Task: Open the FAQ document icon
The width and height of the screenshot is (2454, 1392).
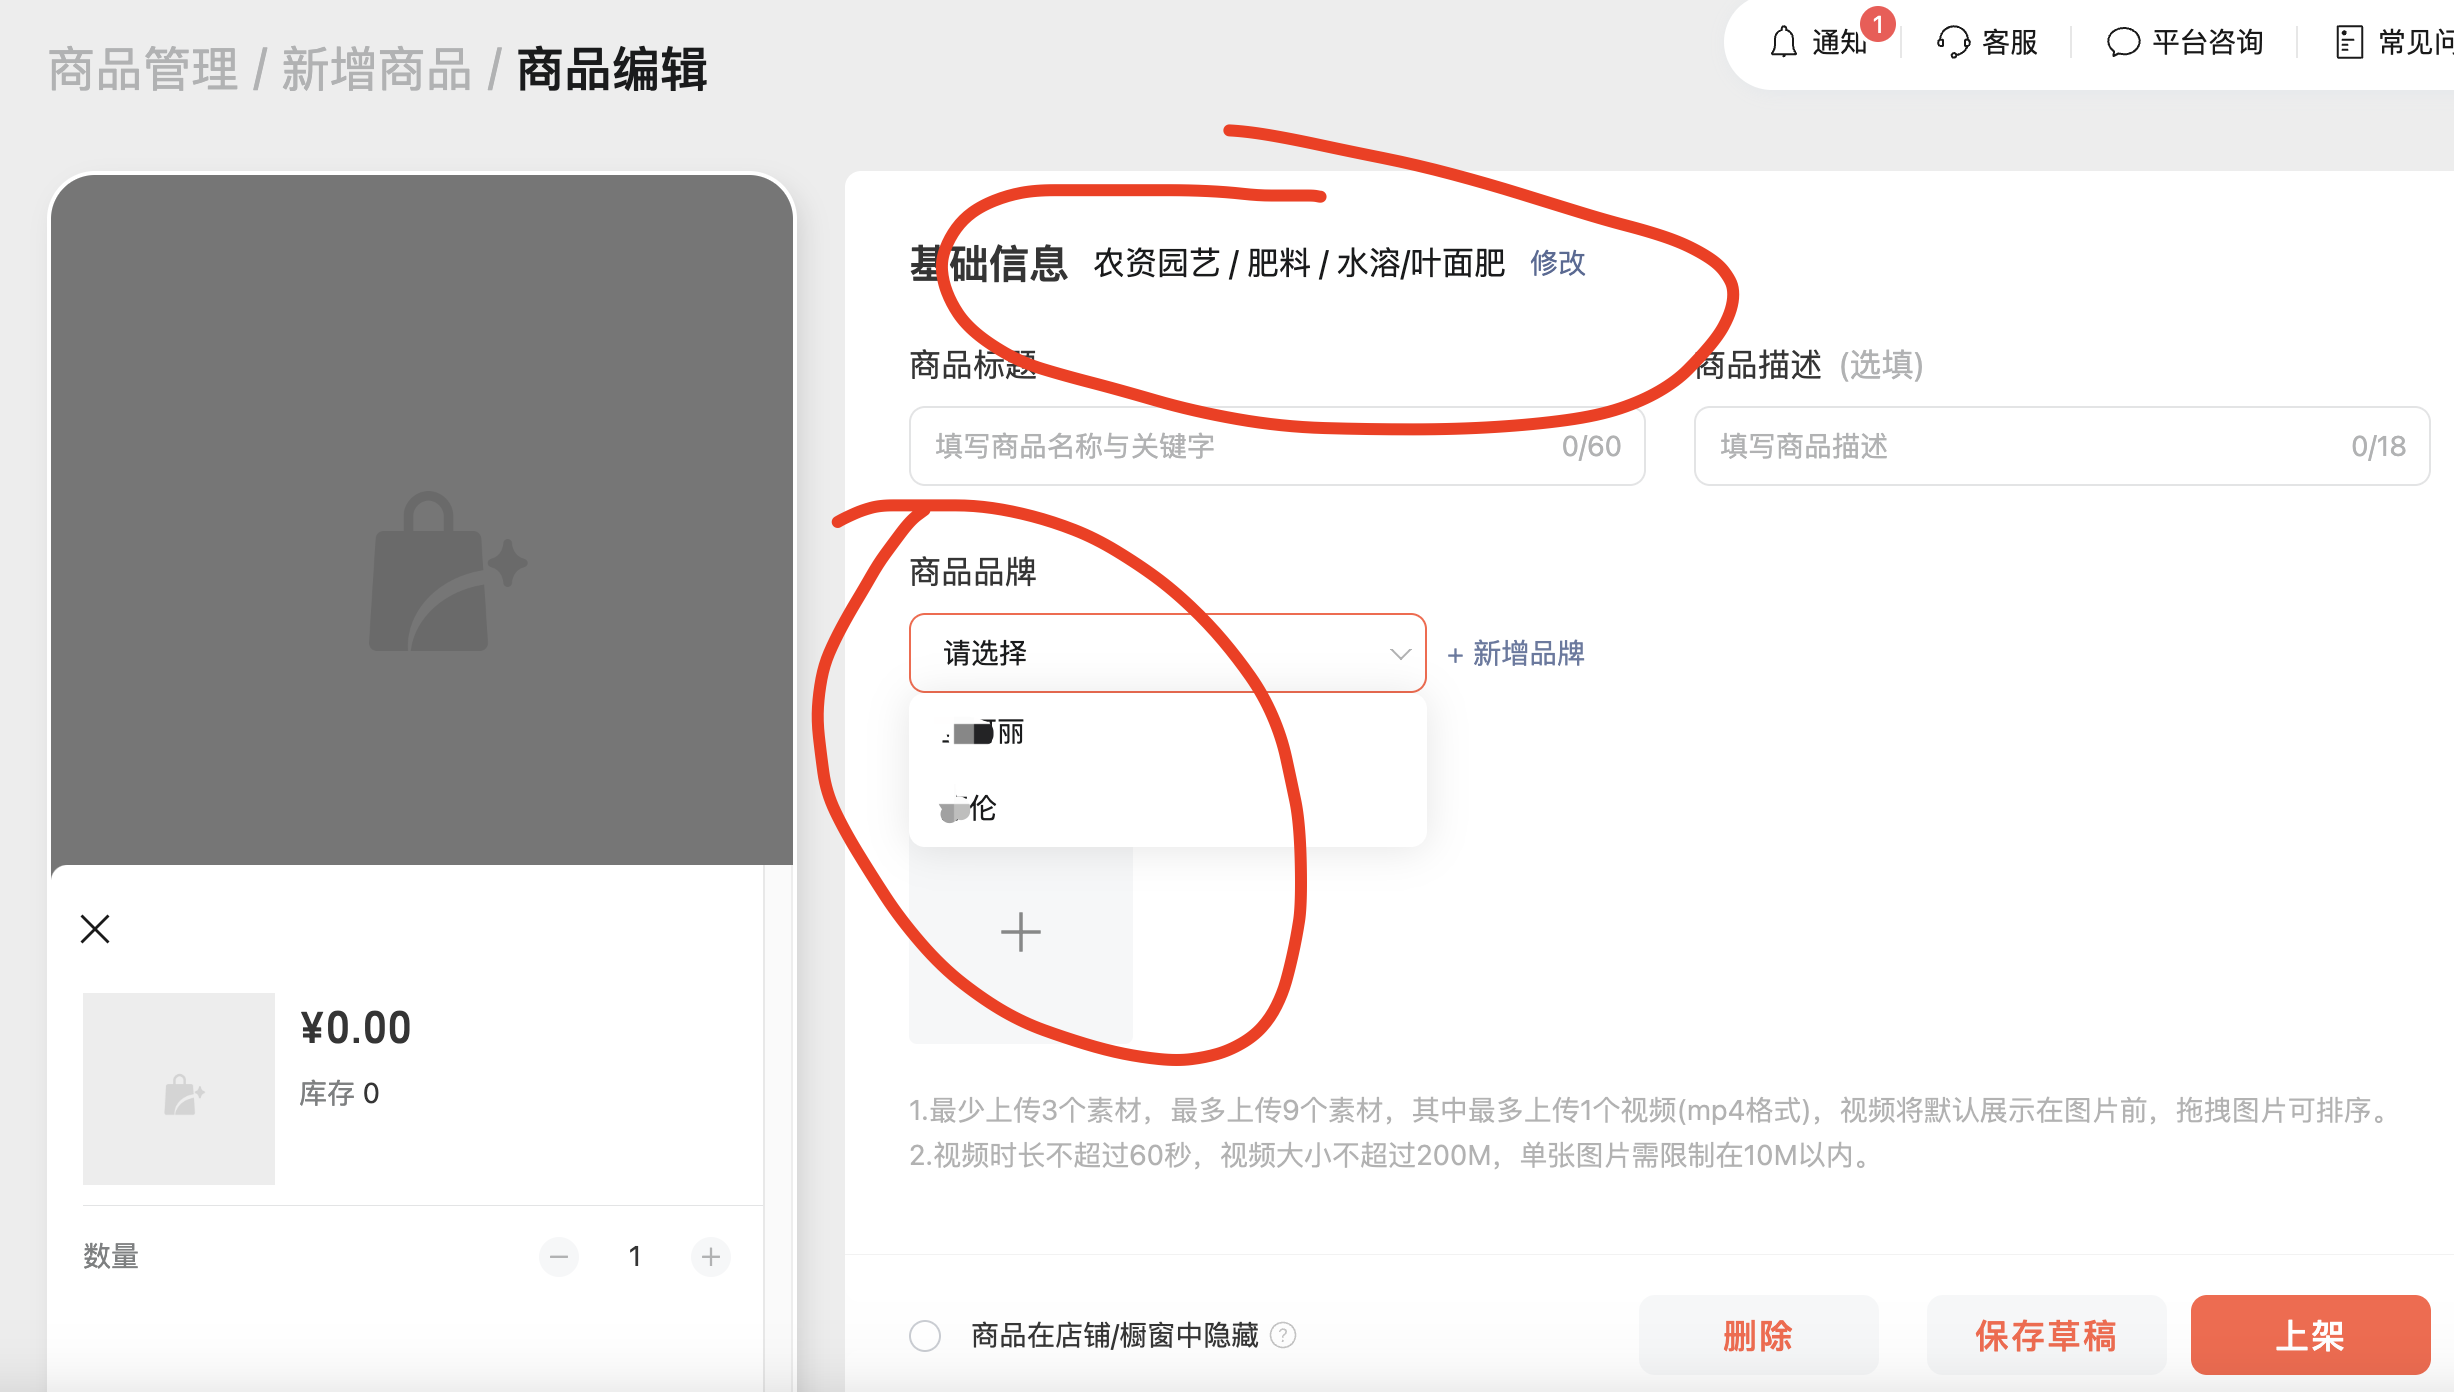Action: coord(2348,43)
